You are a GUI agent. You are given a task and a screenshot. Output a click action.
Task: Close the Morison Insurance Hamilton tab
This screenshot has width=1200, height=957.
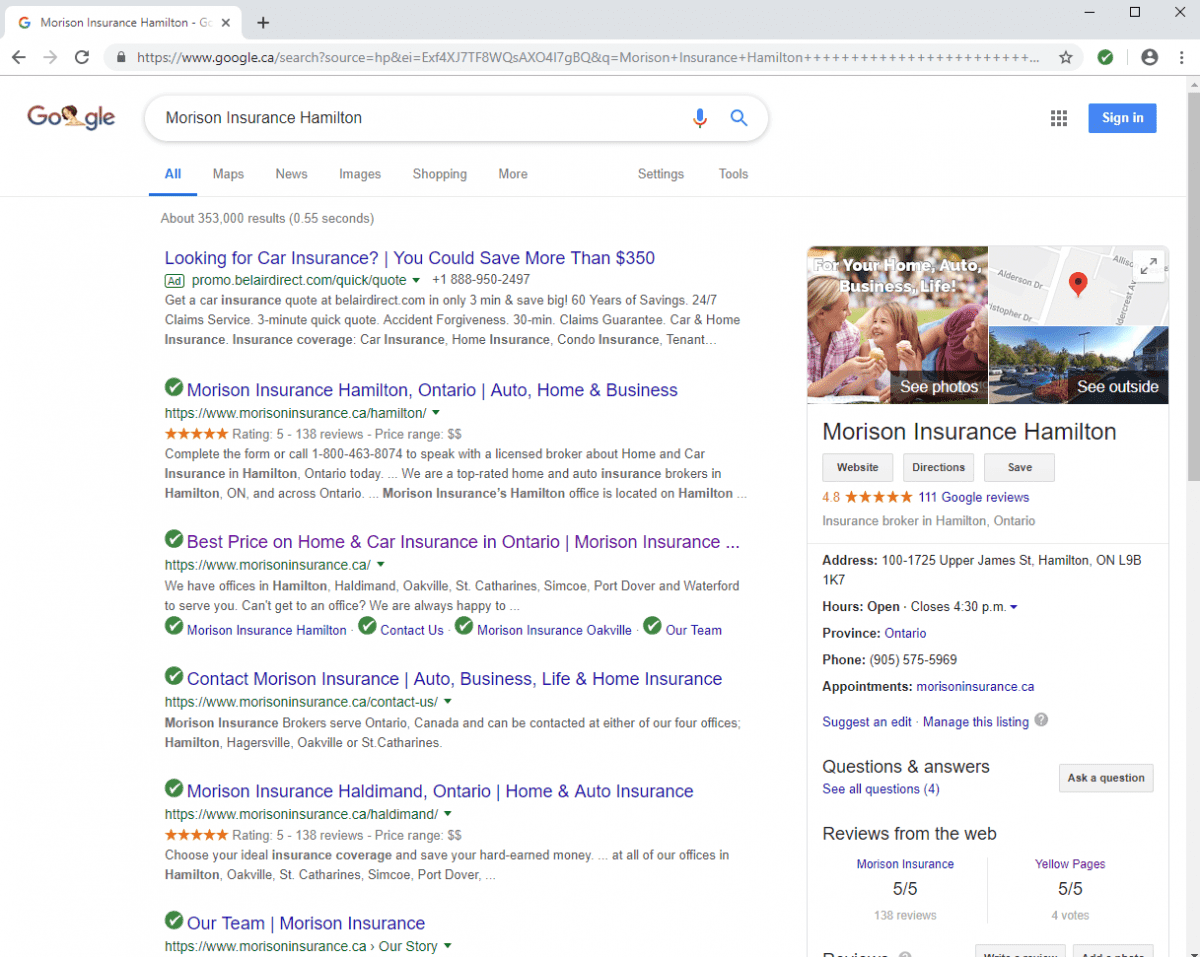(x=227, y=22)
